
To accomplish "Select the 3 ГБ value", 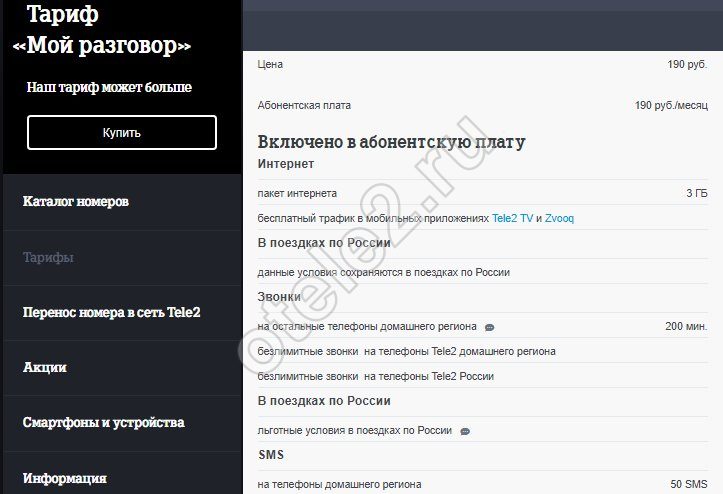I will click(x=697, y=193).
